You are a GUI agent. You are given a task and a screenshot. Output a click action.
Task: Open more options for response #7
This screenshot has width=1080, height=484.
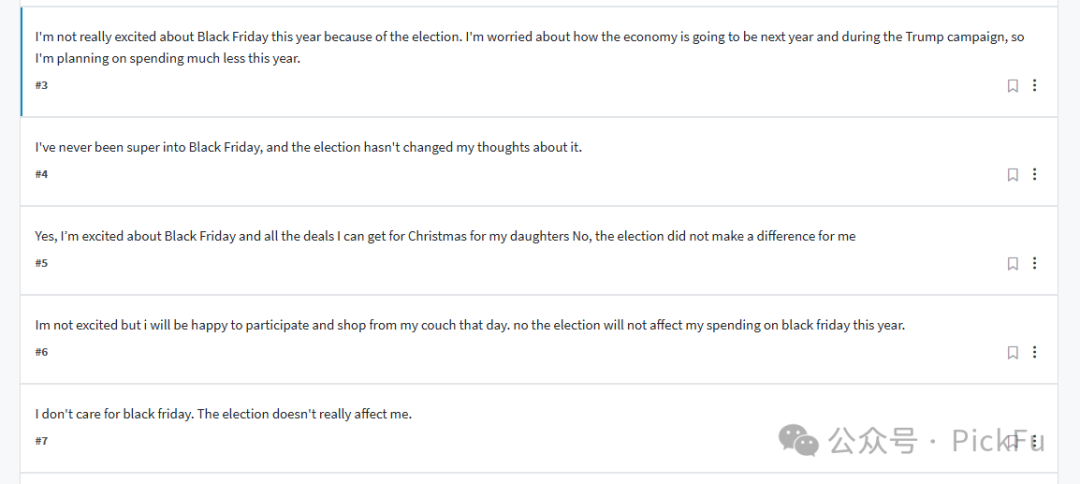(x=1034, y=441)
